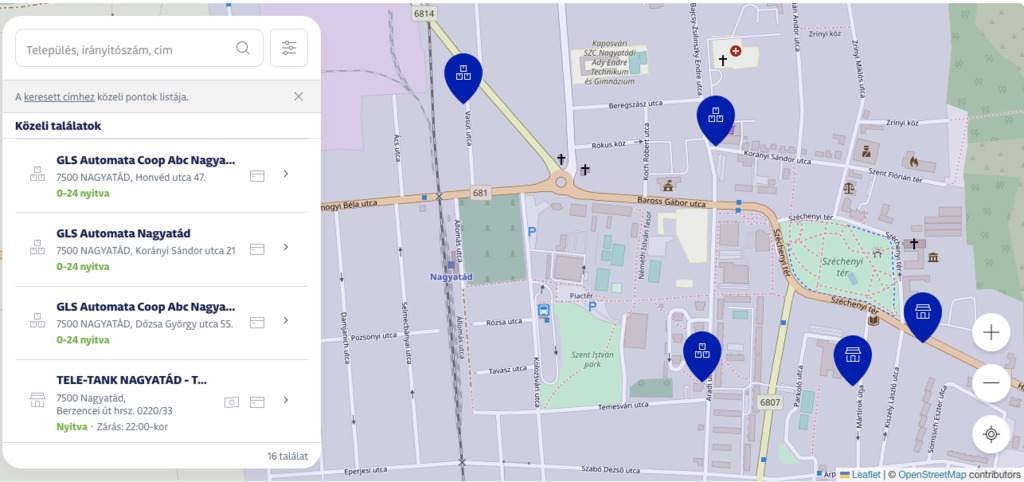Click card payment icon for Honvéd utca 47
Image resolution: width=1024 pixels, height=482 pixels.
(x=257, y=176)
